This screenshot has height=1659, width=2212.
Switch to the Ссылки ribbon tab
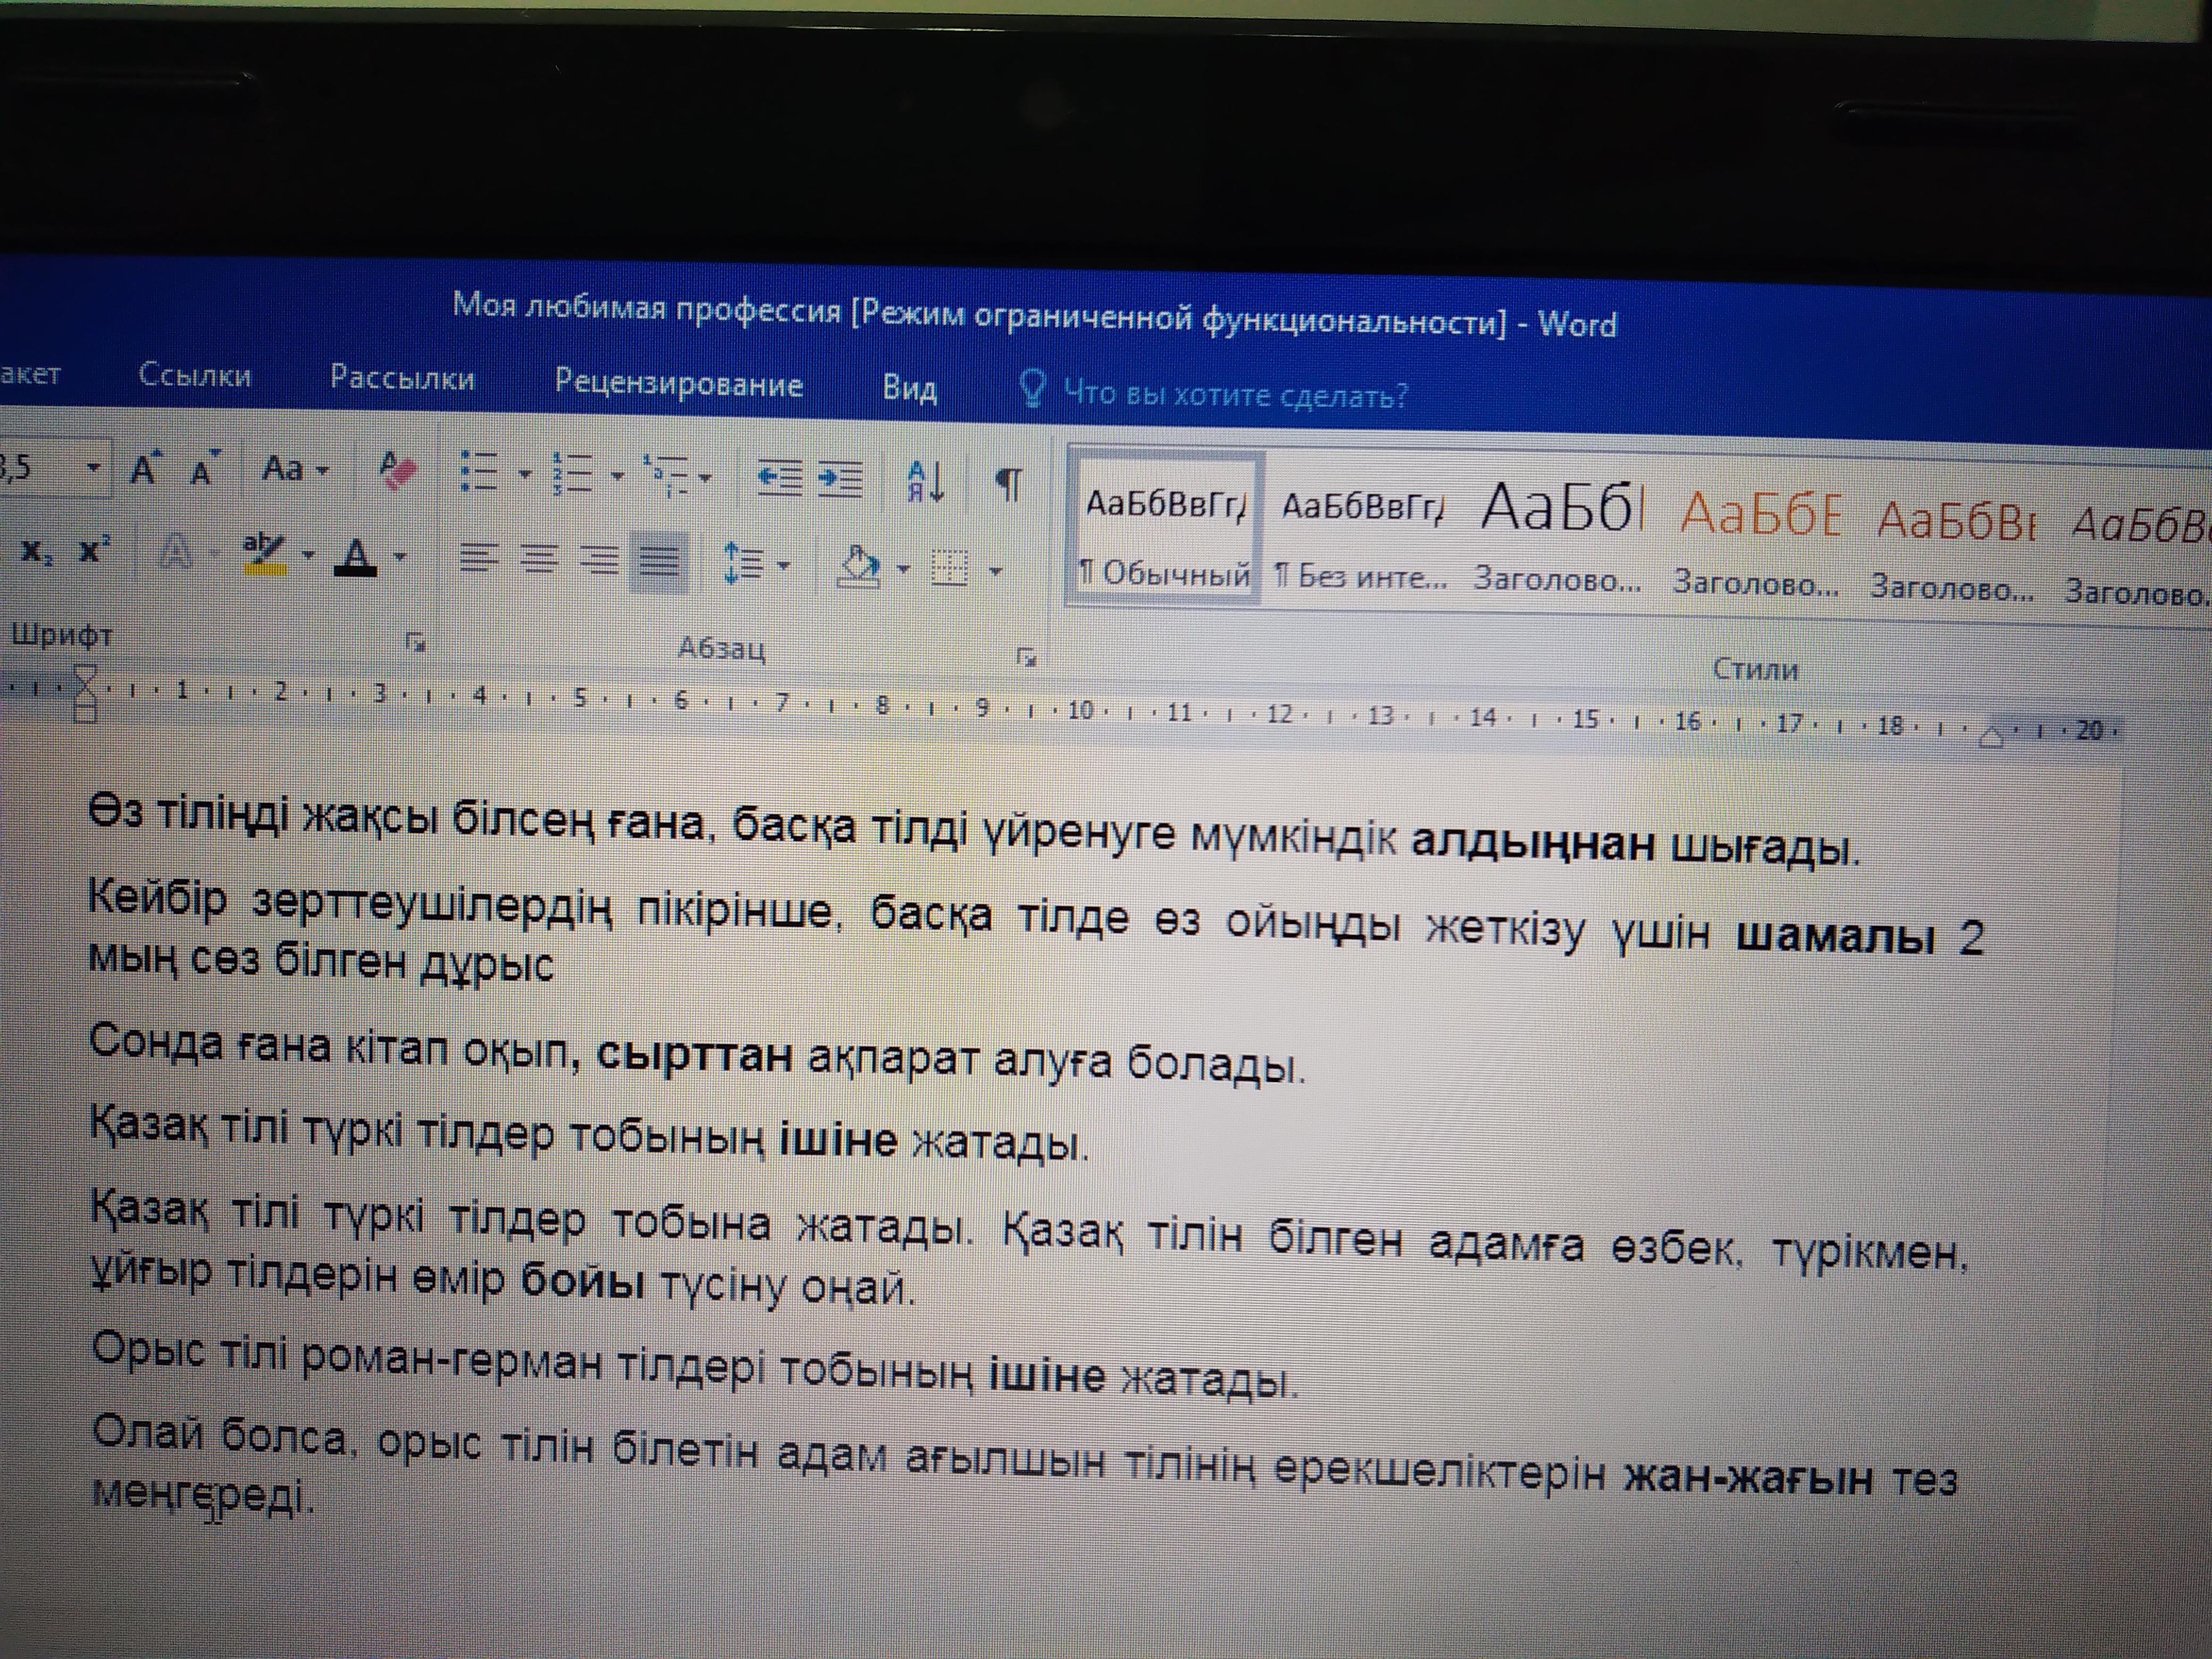point(194,375)
